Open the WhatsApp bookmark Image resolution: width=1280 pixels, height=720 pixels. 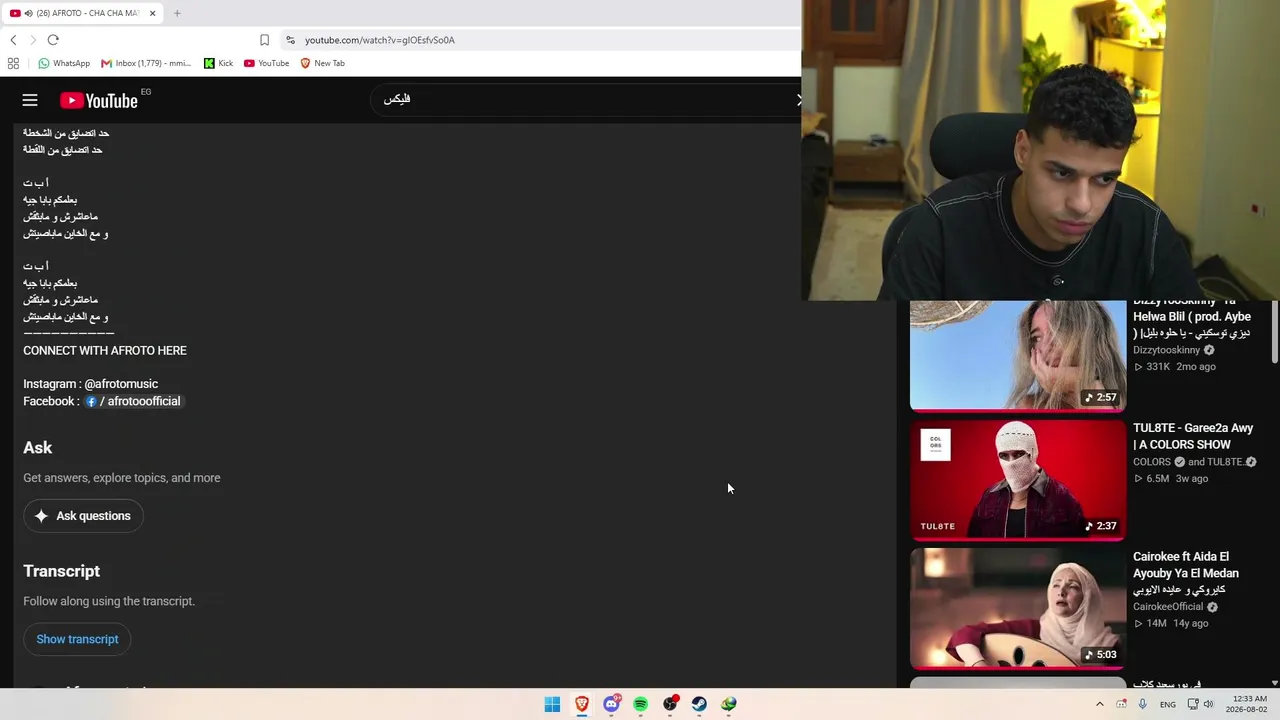pos(64,63)
